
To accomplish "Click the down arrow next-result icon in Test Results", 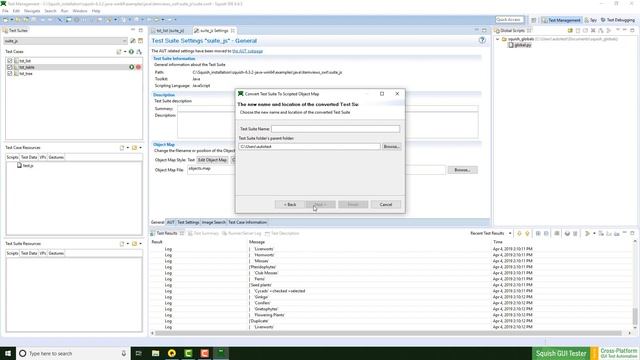I will [x=519, y=233].
